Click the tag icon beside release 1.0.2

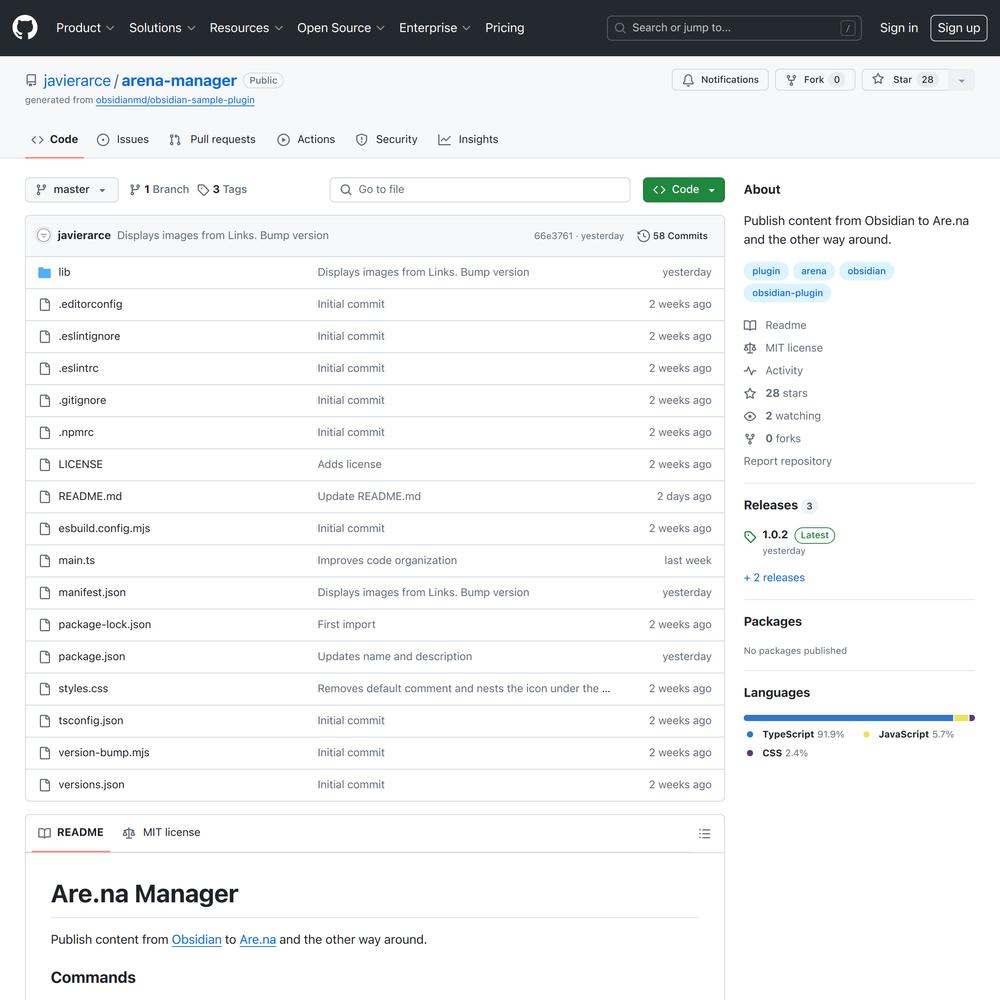click(750, 537)
